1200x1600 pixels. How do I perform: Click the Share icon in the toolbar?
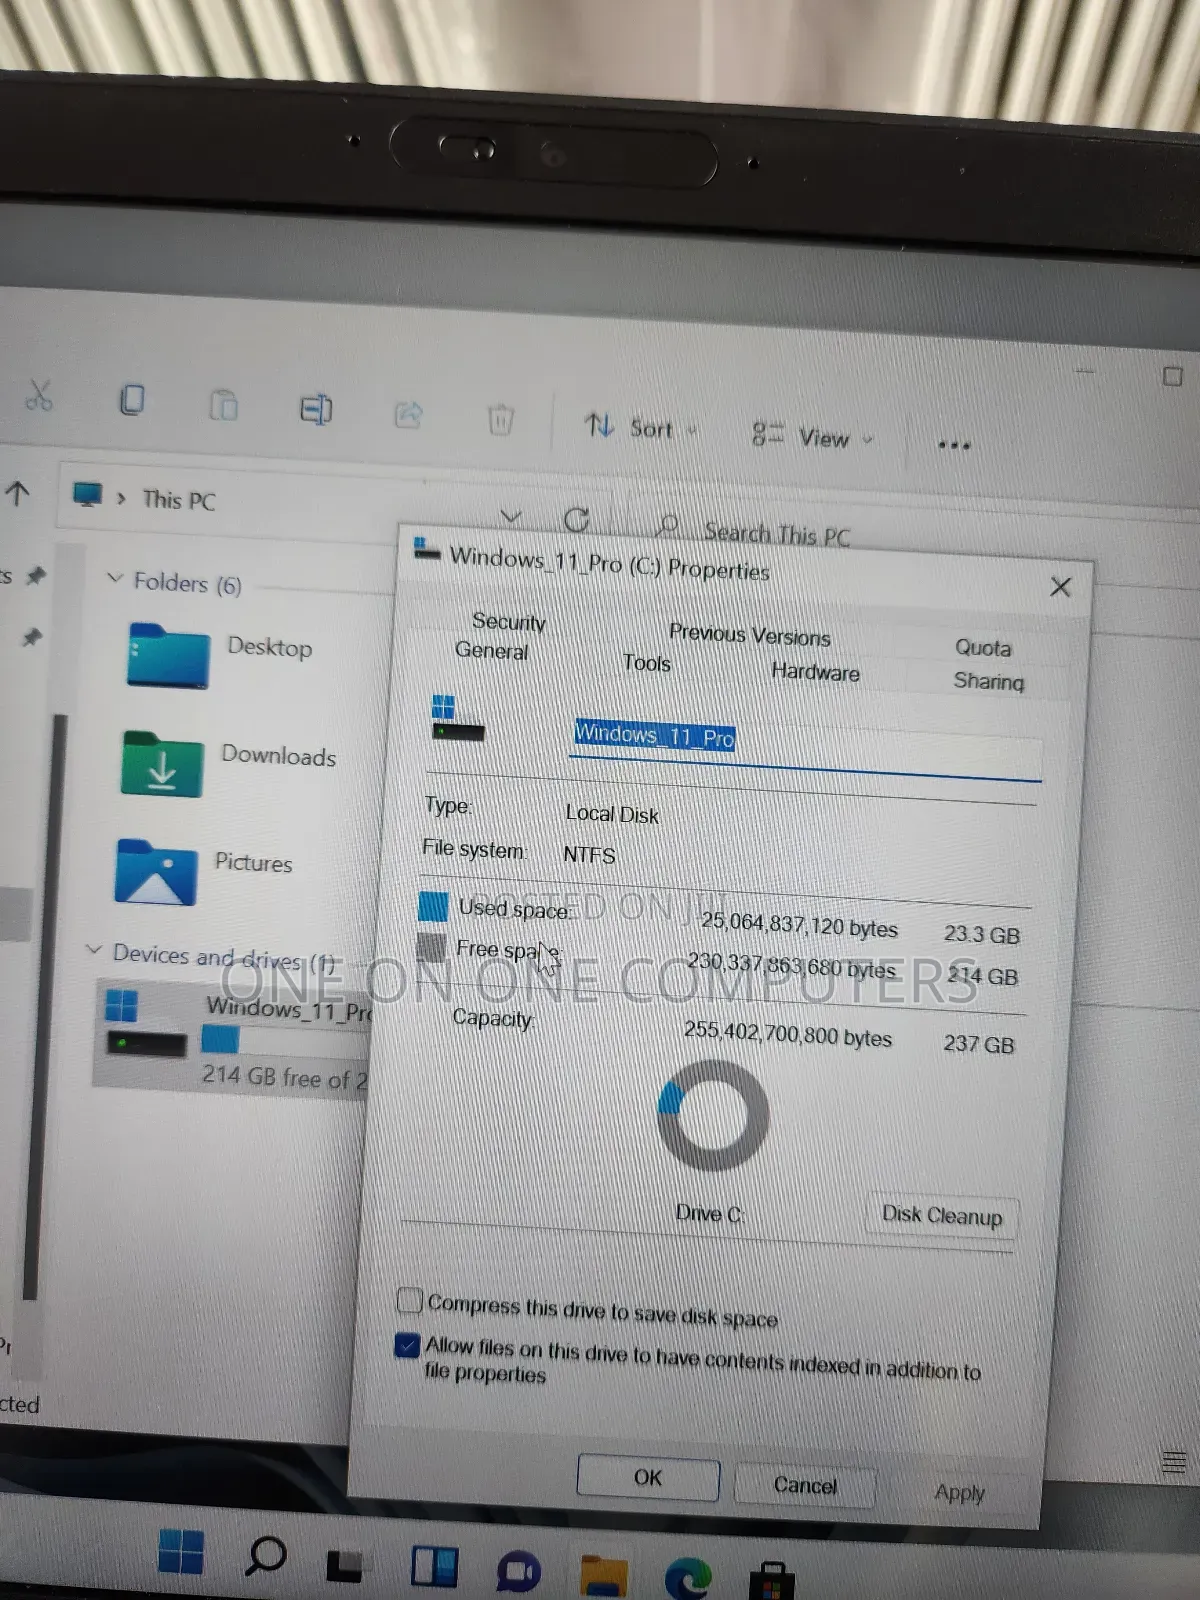pyautogui.click(x=409, y=414)
